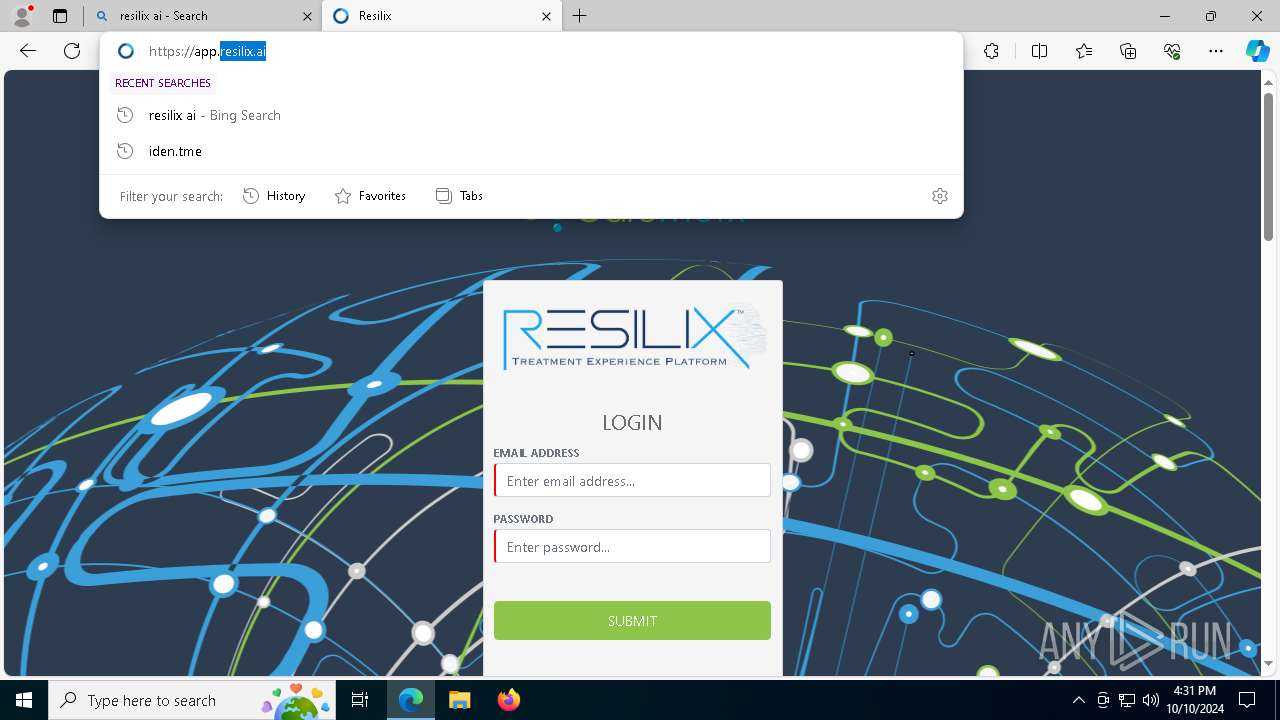This screenshot has width=1280, height=720.
Task: Go back with the arrow icon
Action: point(28,51)
